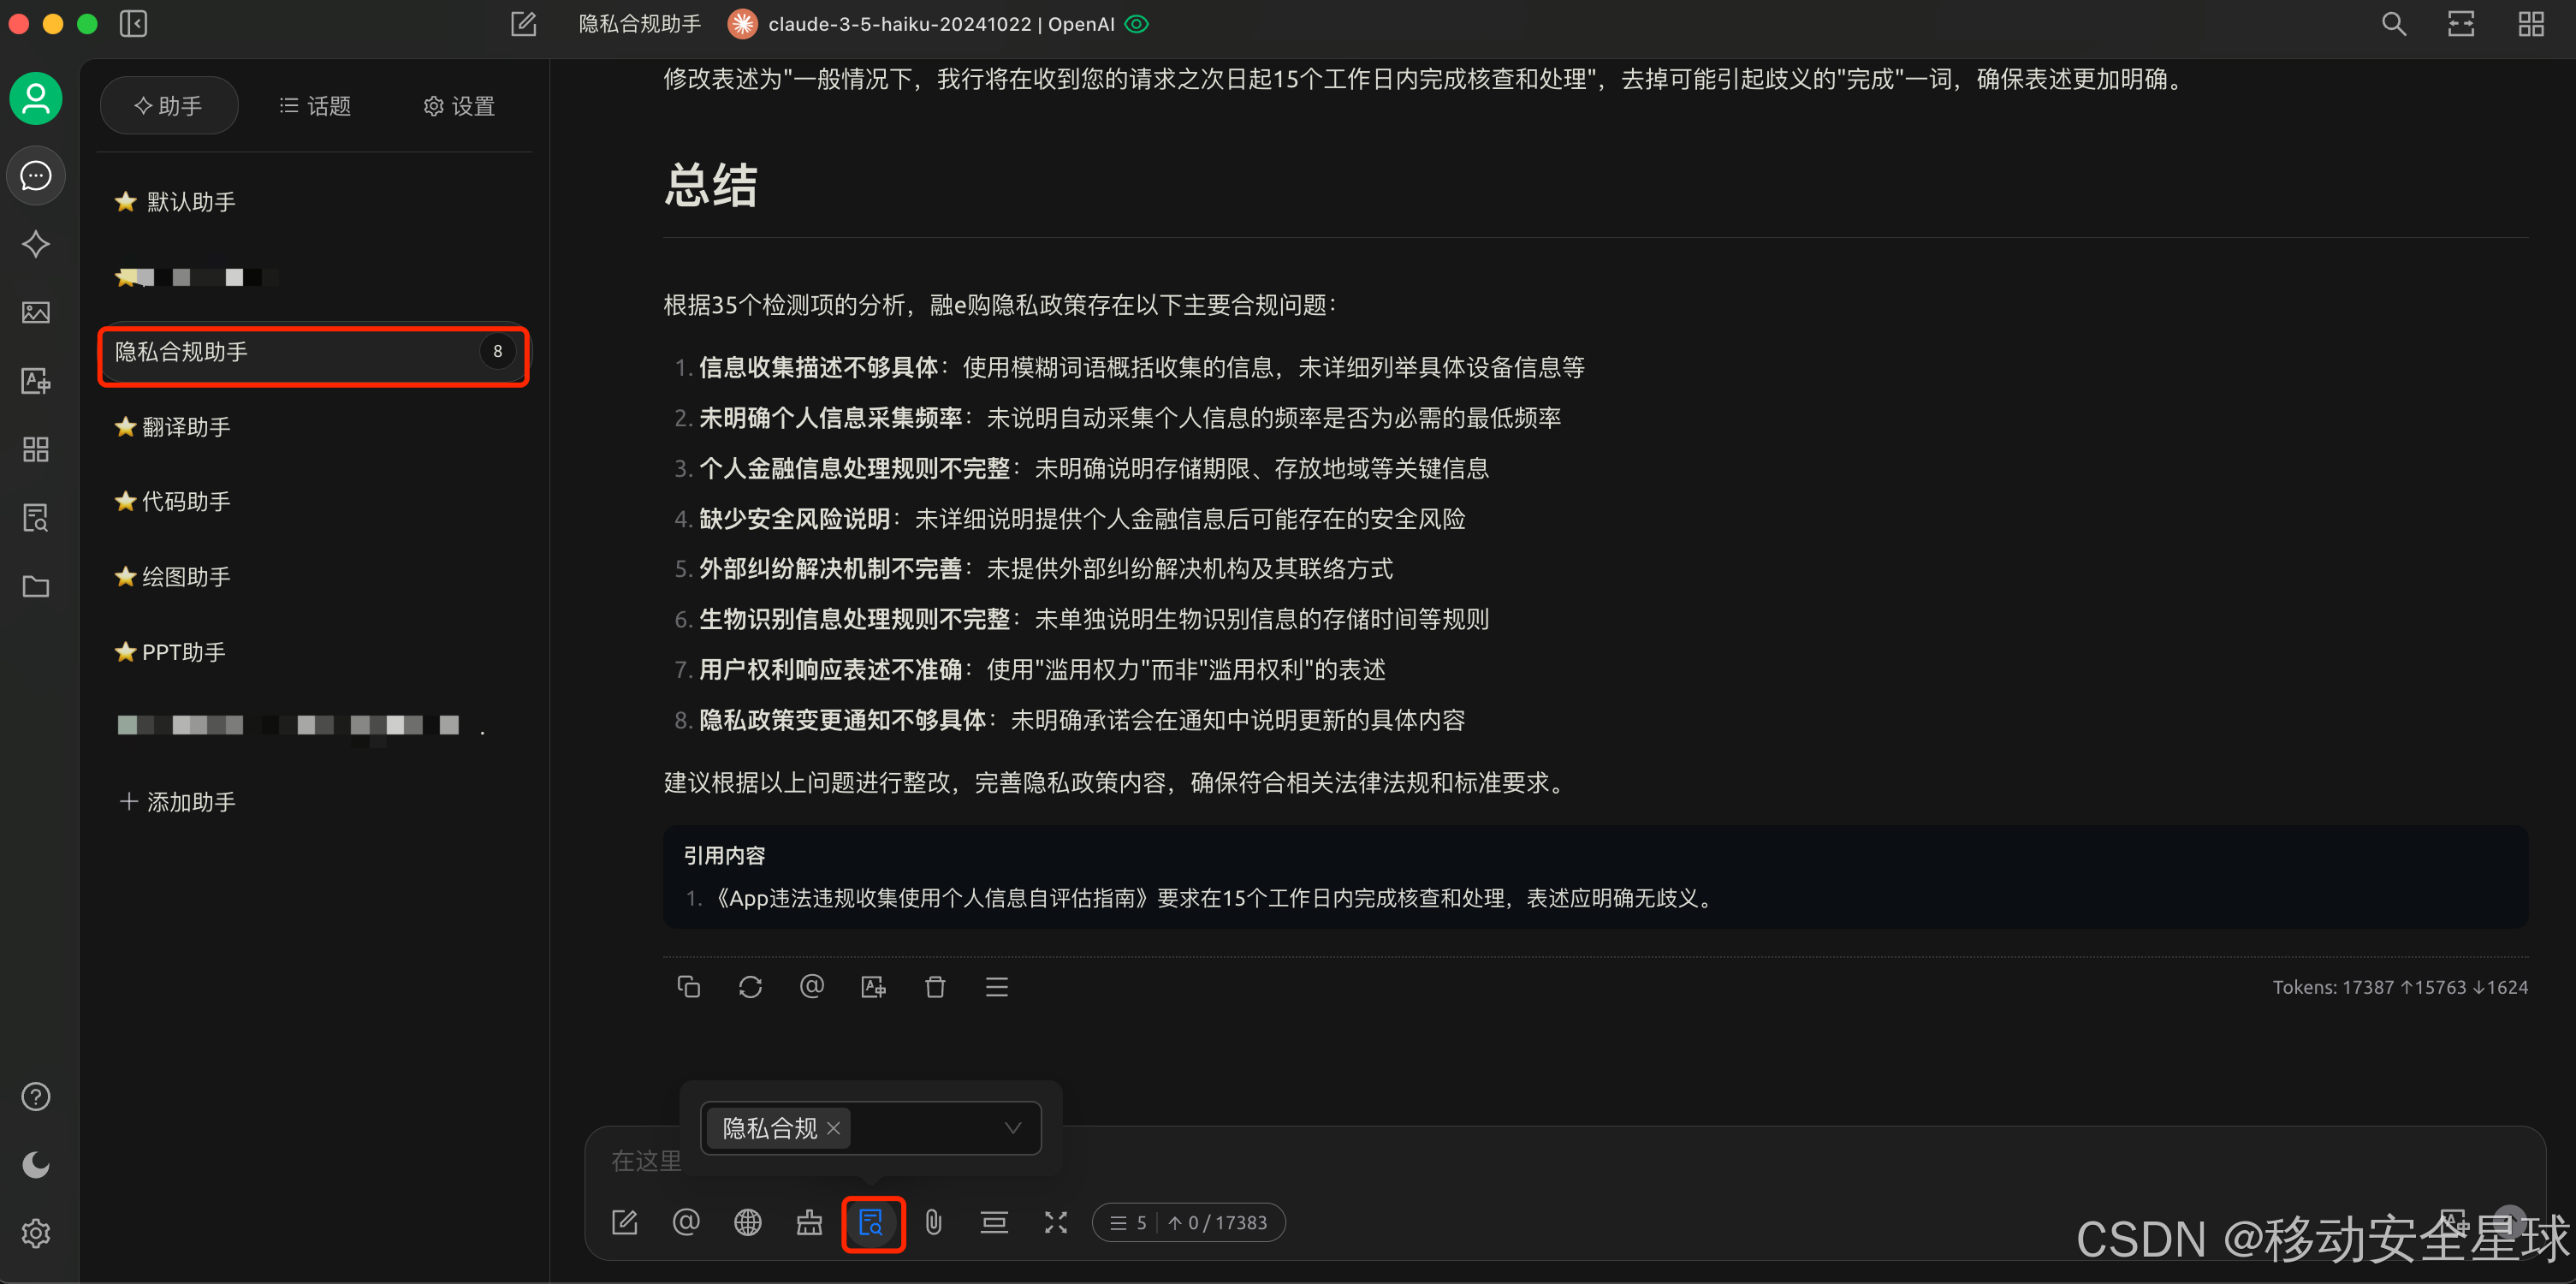Regenerate the assistant response
Image resolution: width=2576 pixels, height=1284 pixels.
point(750,987)
